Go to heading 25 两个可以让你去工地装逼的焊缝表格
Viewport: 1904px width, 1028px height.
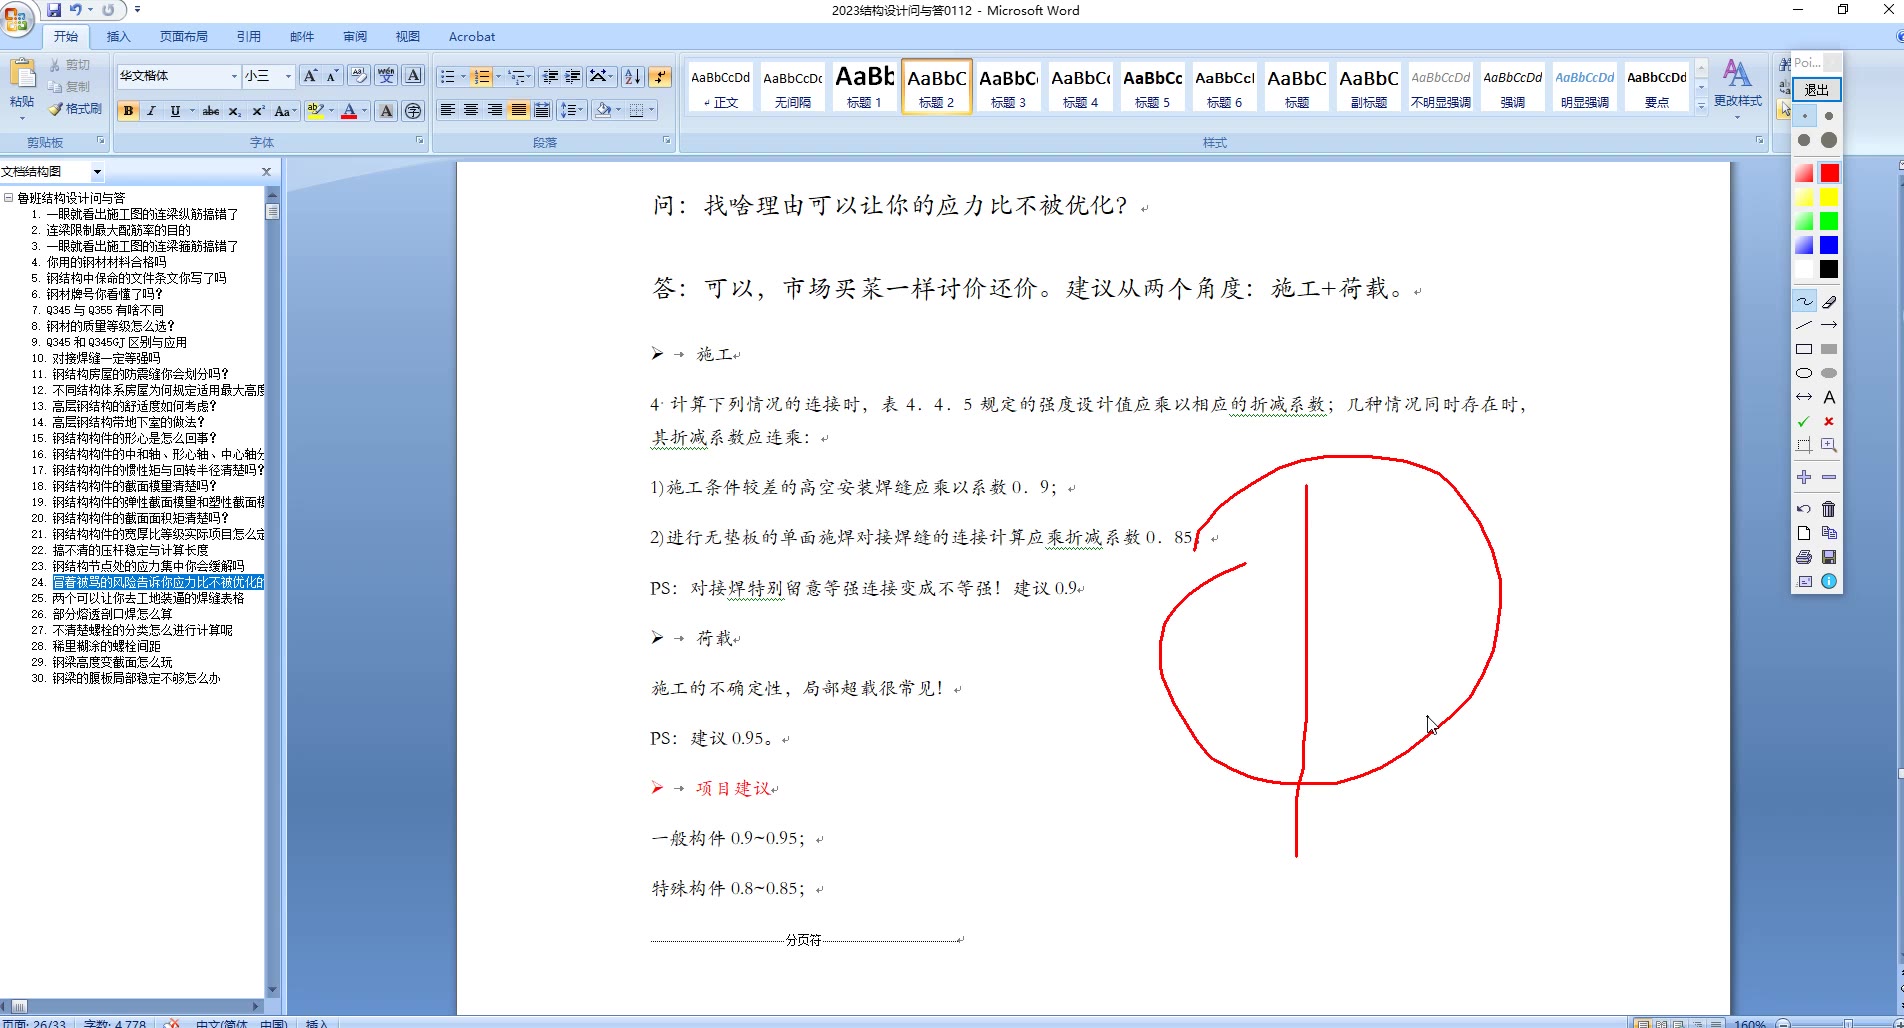pos(148,598)
